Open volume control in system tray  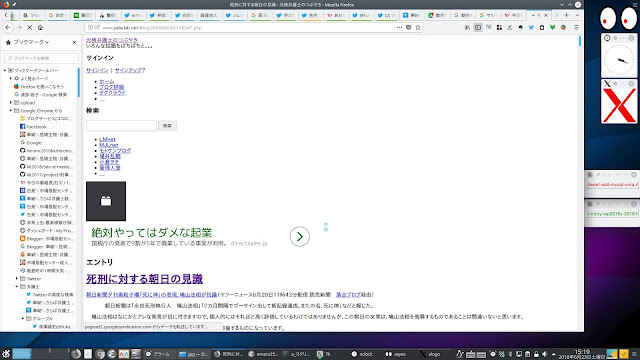coord(544,354)
